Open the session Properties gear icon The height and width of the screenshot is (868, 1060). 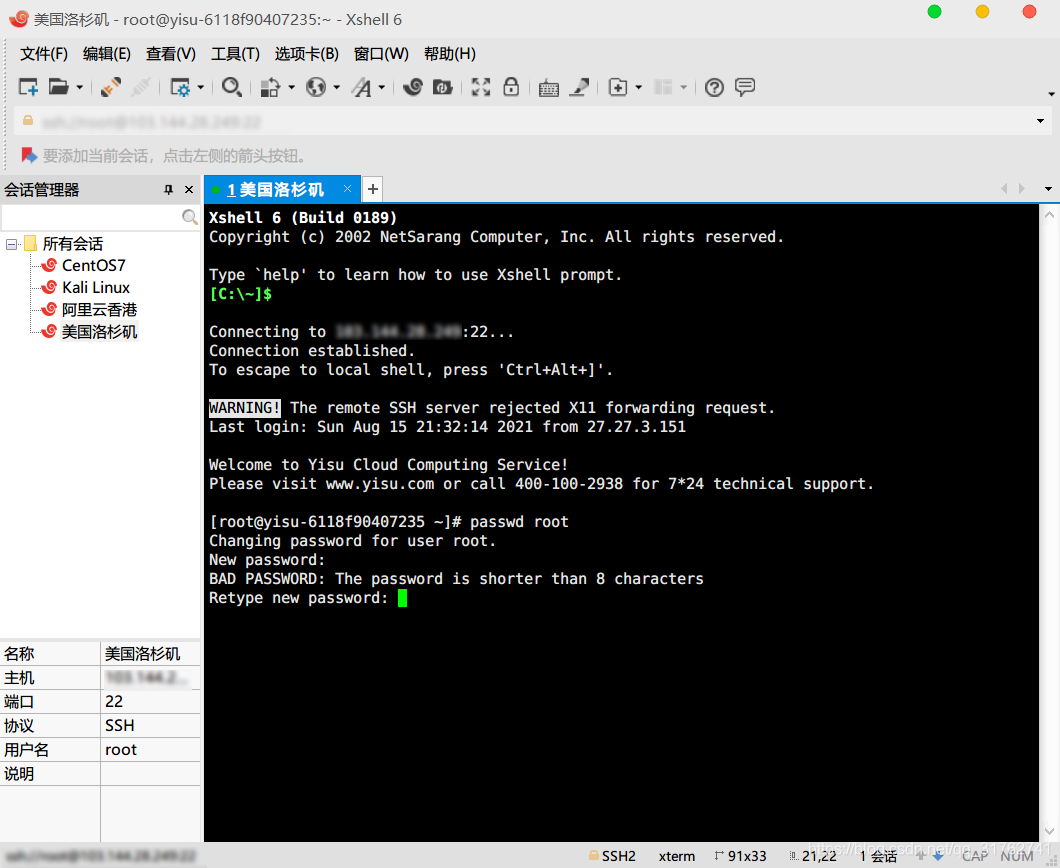point(180,87)
